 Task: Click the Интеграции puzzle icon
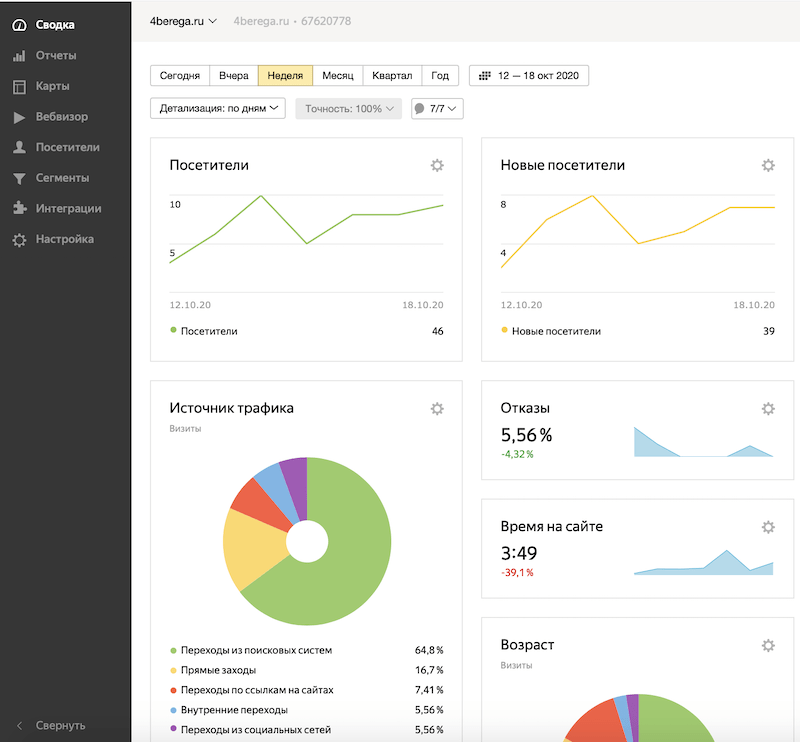pyautogui.click(x=19, y=208)
